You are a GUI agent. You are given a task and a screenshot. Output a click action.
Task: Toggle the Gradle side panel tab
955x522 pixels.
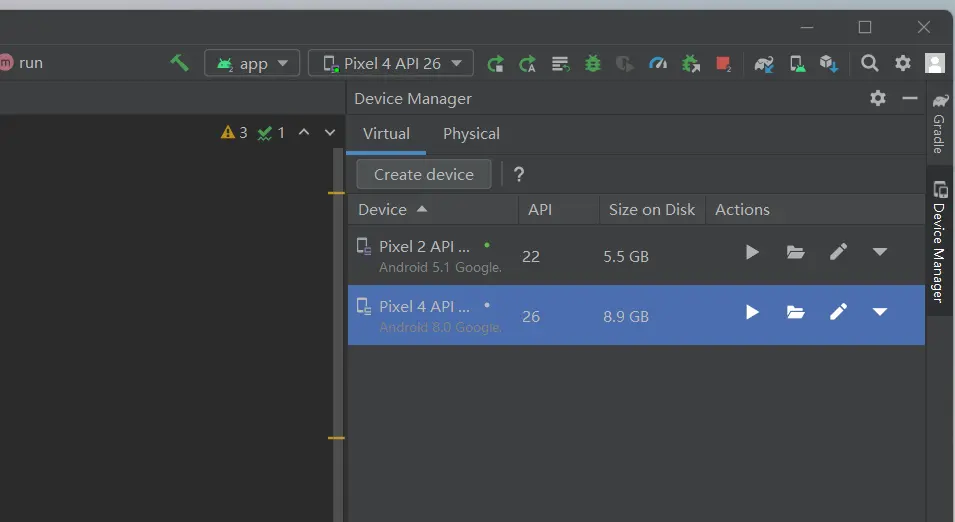click(939, 124)
